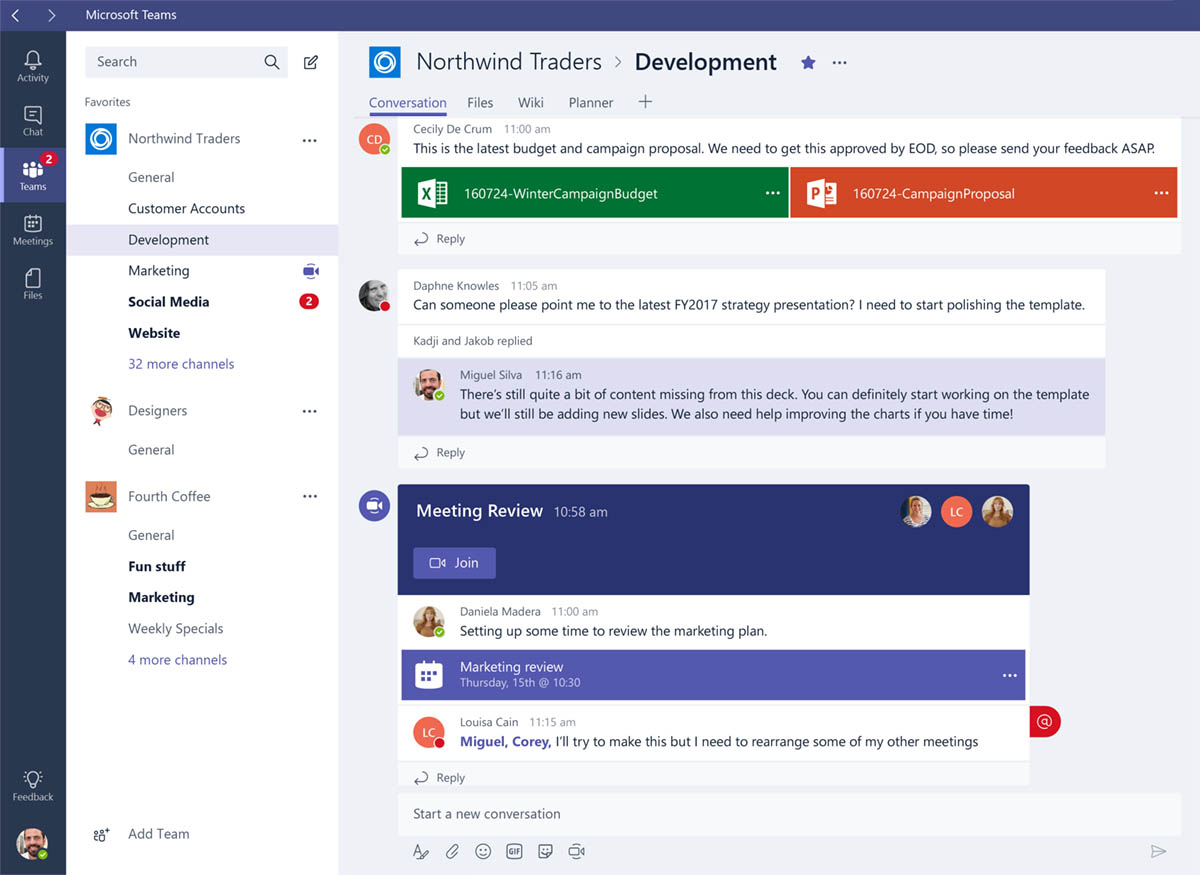
Task: Open the text format icon
Action: [x=421, y=852]
